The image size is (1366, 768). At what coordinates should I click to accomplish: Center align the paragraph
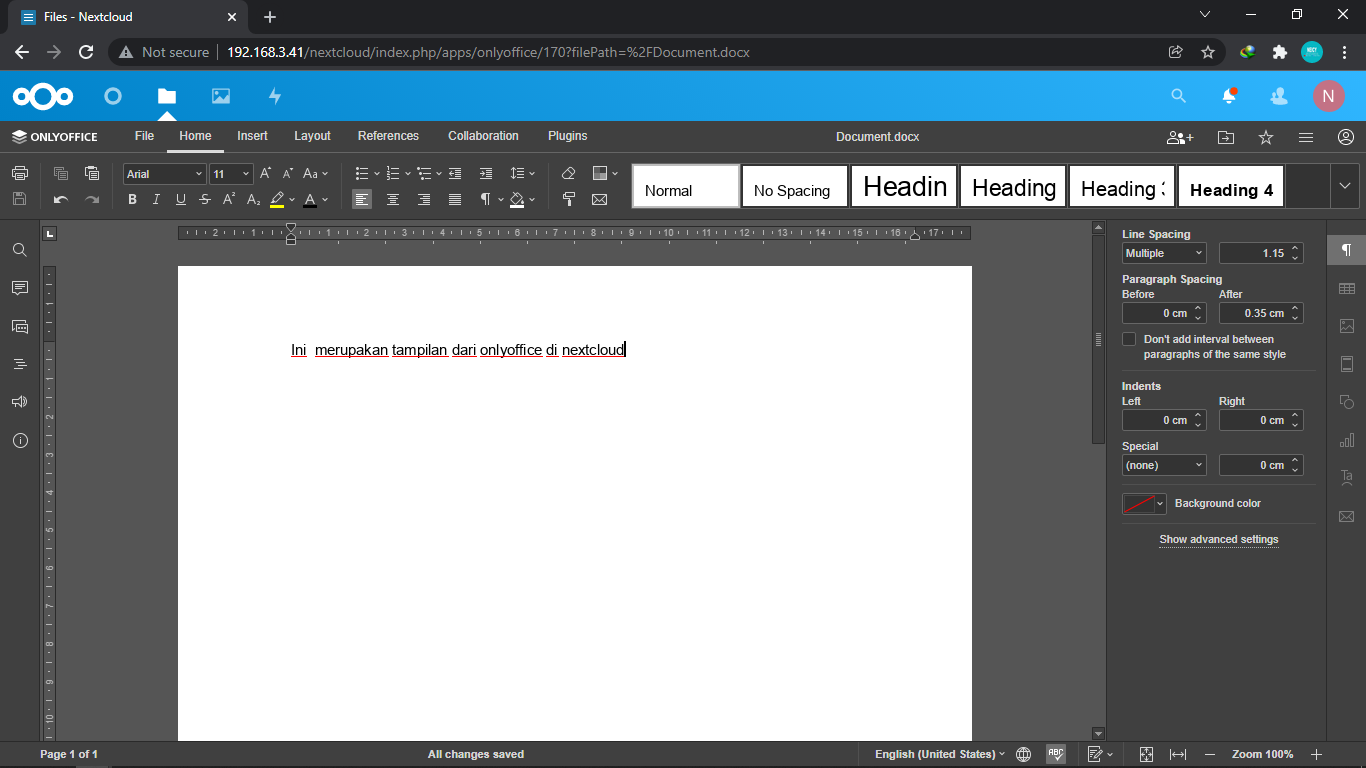click(393, 199)
